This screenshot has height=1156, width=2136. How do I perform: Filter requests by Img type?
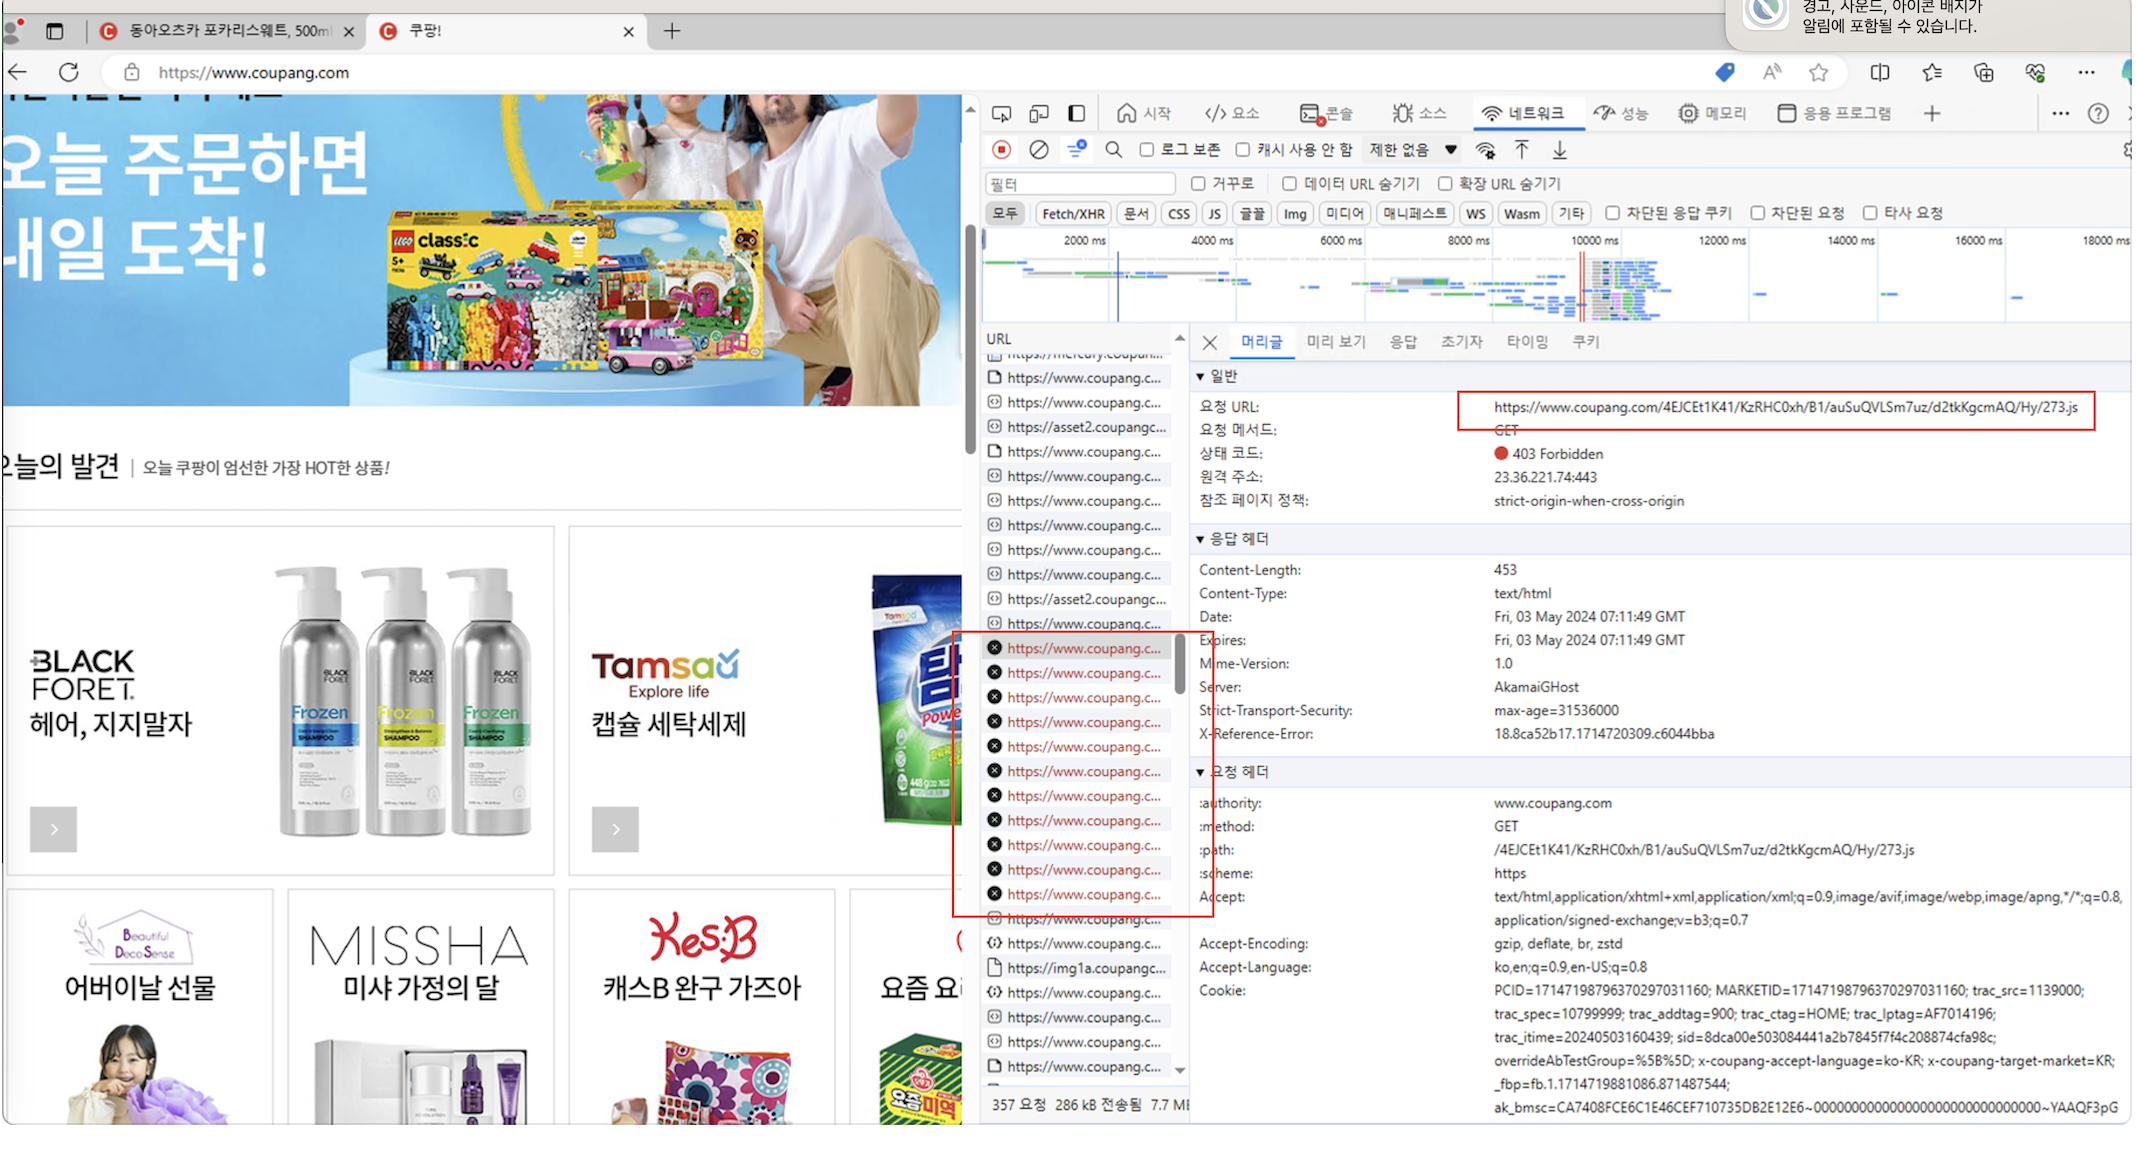point(1295,214)
